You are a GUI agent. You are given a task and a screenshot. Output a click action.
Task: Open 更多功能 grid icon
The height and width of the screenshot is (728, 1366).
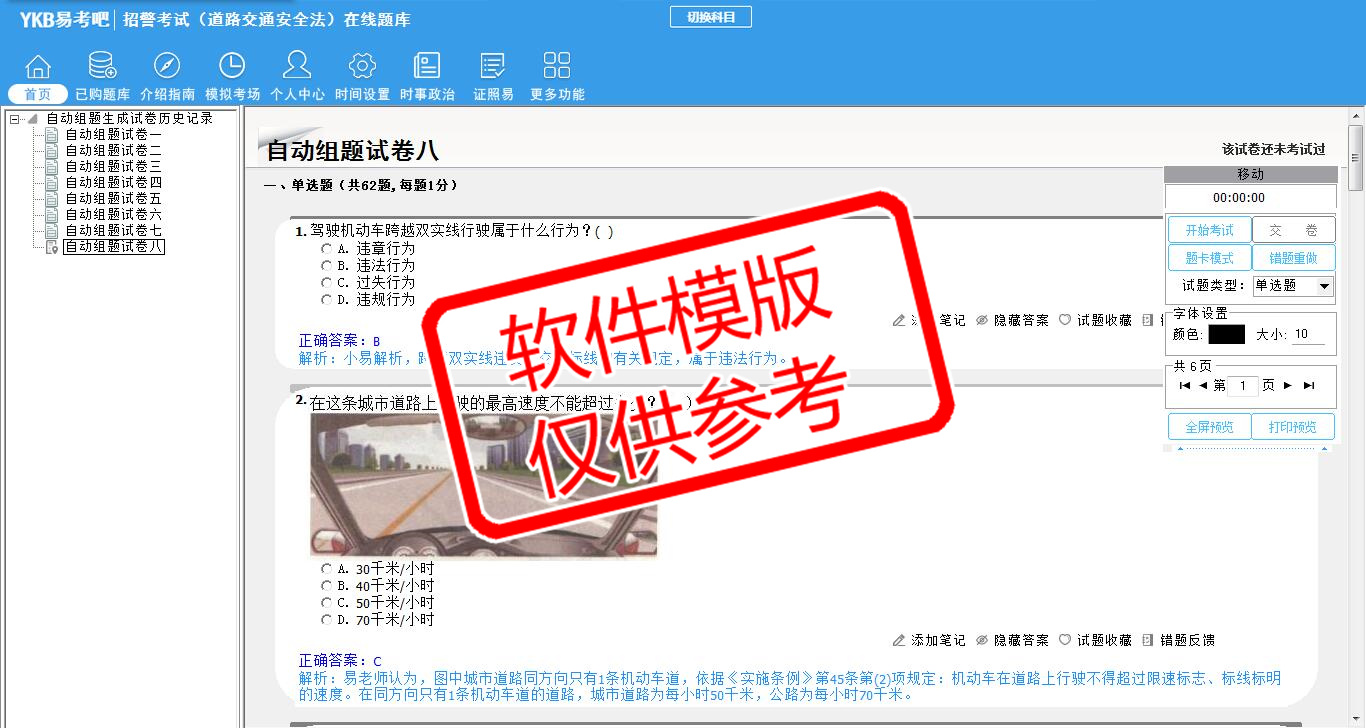557,67
